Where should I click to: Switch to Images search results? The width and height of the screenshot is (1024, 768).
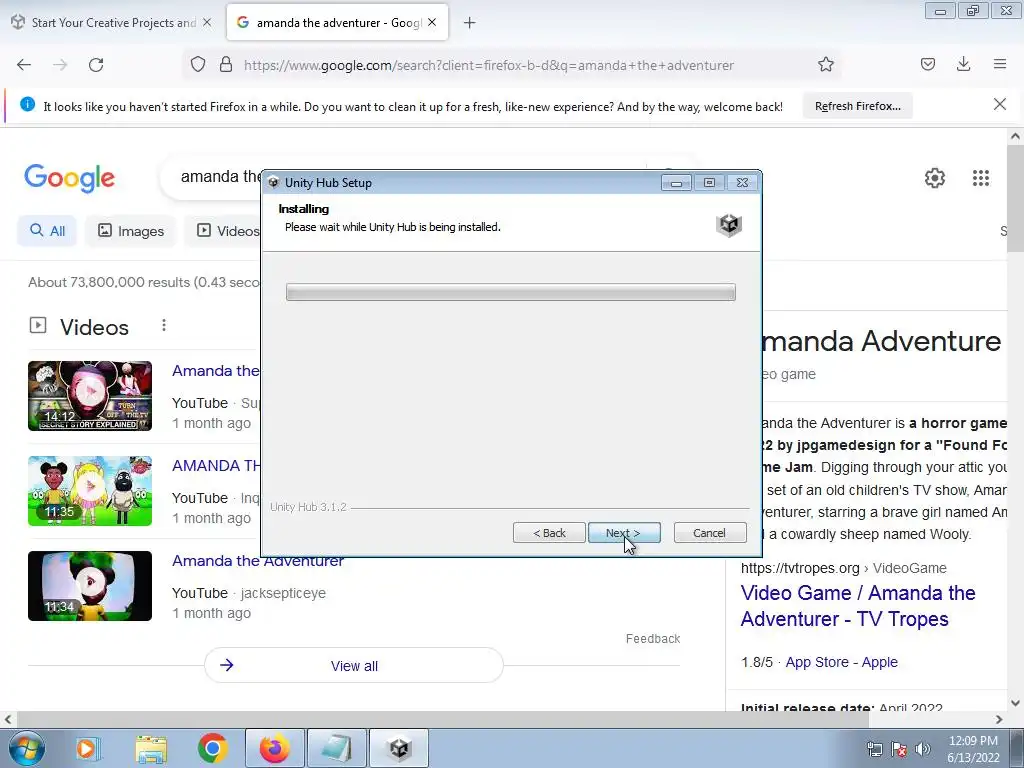click(131, 231)
